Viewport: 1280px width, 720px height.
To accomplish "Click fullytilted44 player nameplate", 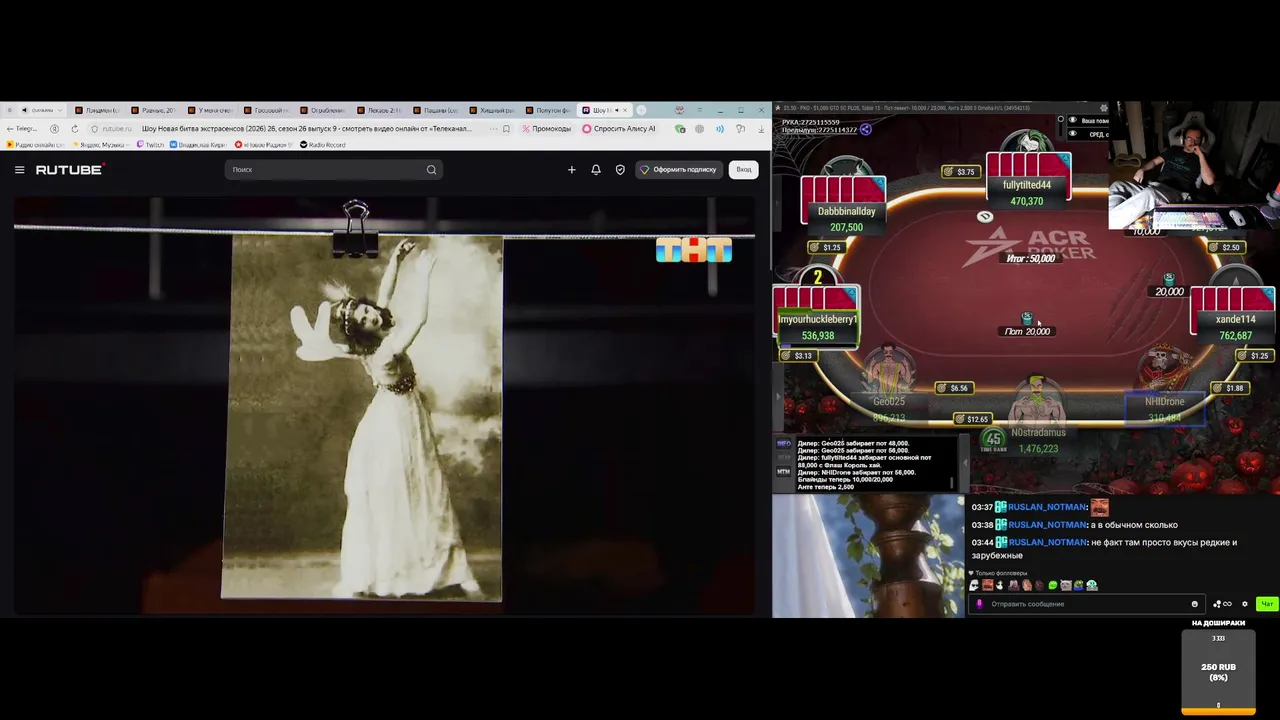I will [x=1027, y=193].
